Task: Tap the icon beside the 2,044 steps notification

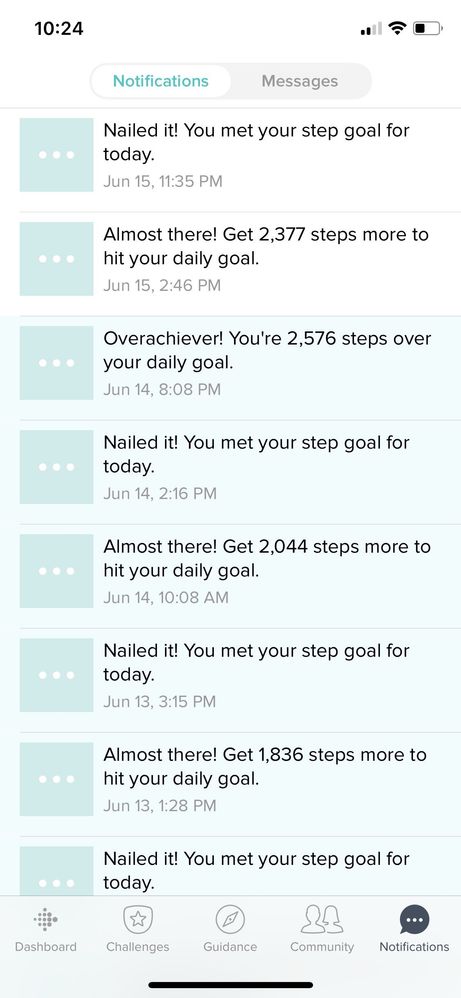Action: [57, 571]
